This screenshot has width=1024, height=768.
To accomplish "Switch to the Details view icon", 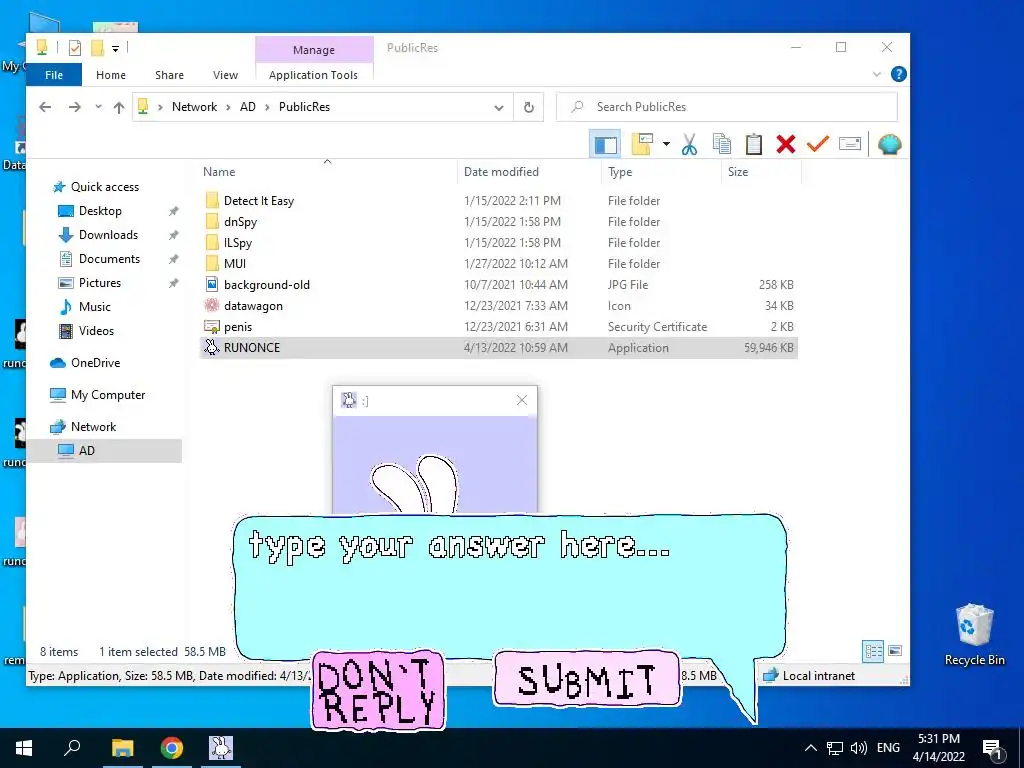I will click(x=873, y=651).
